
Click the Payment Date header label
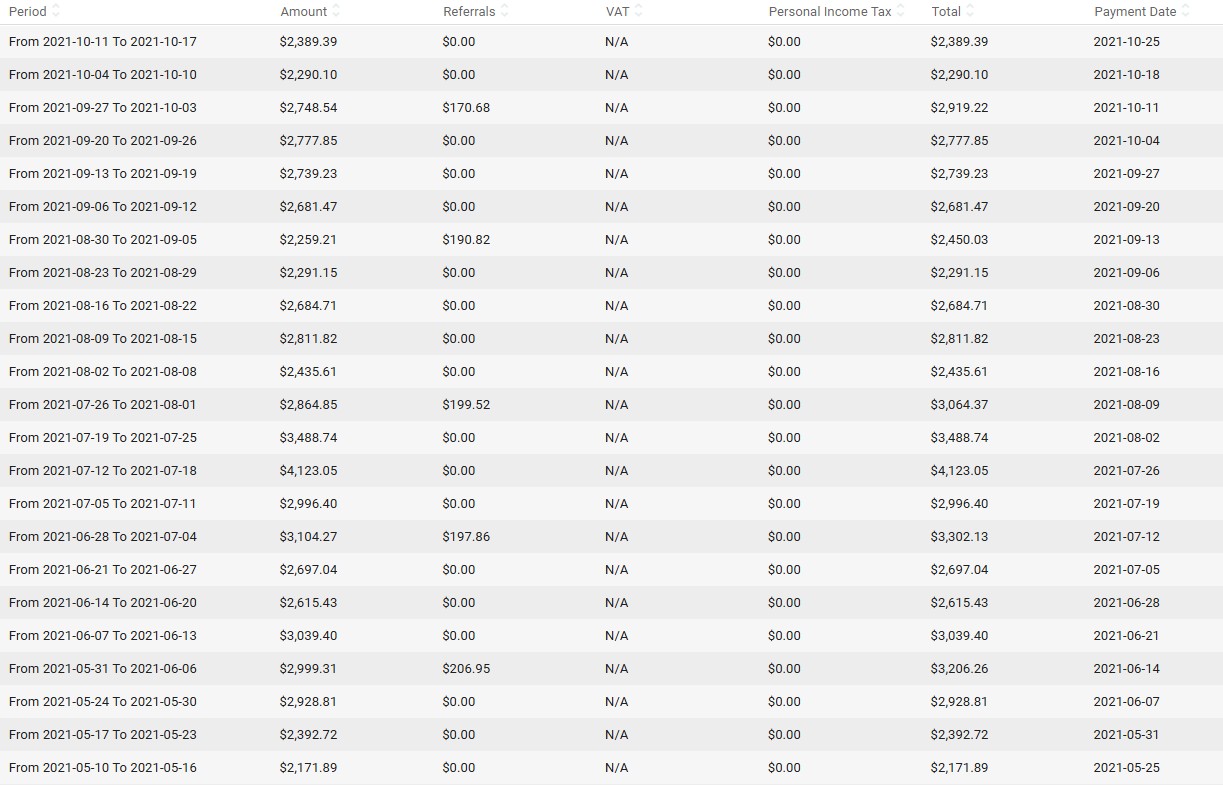pyautogui.click(x=1135, y=12)
